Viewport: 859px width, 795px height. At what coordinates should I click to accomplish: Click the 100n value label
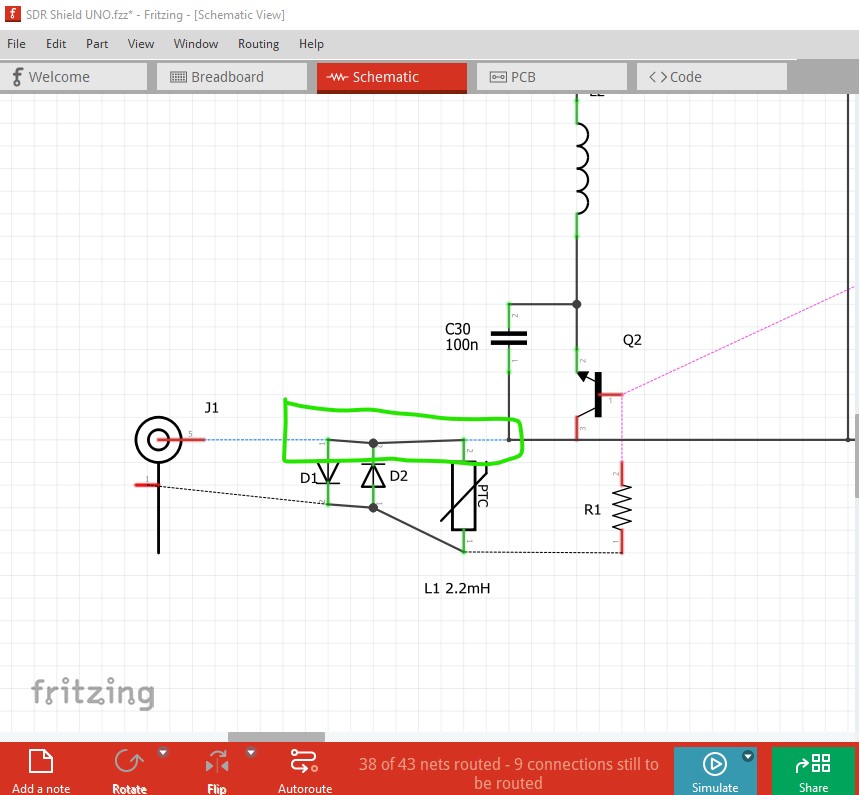point(461,345)
